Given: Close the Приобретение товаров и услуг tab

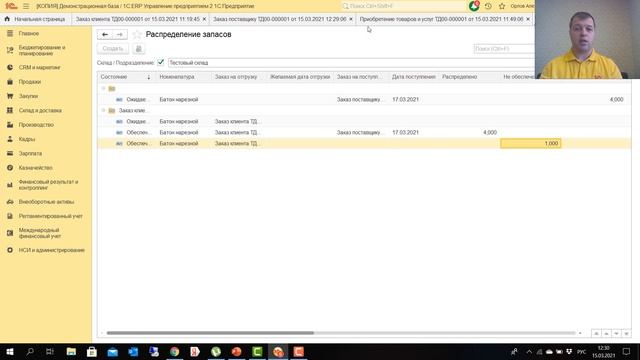Looking at the screenshot, I should 528,19.
